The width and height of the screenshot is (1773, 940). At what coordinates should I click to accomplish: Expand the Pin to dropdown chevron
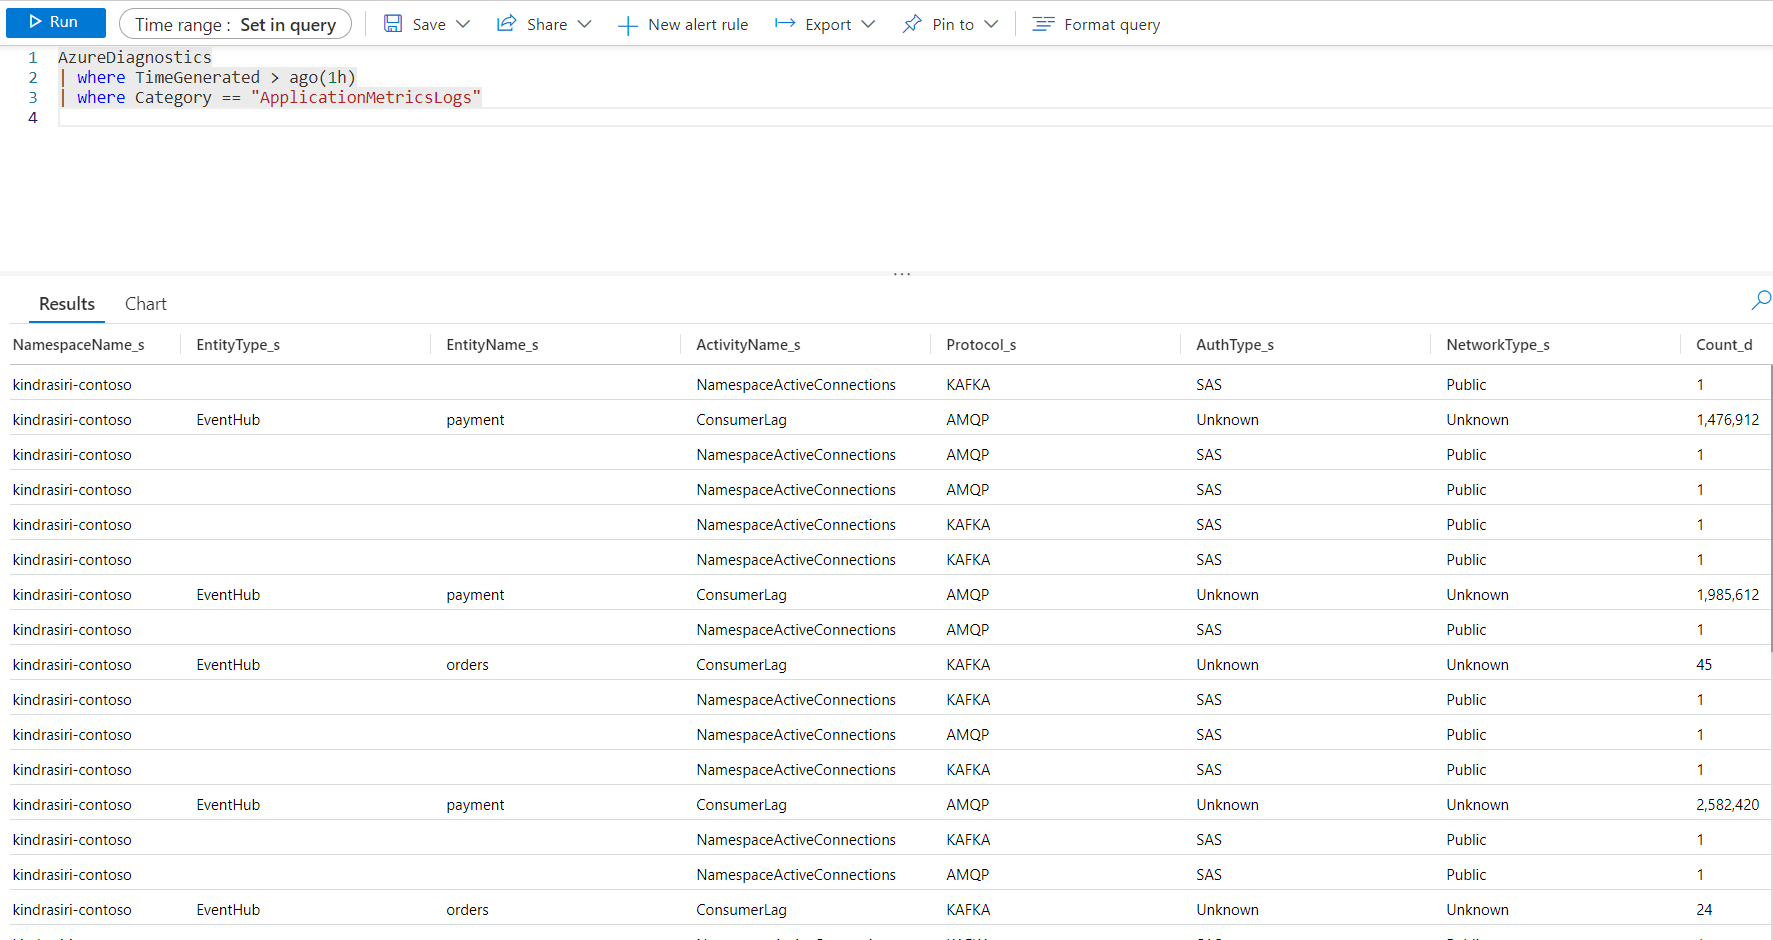[x=991, y=24]
